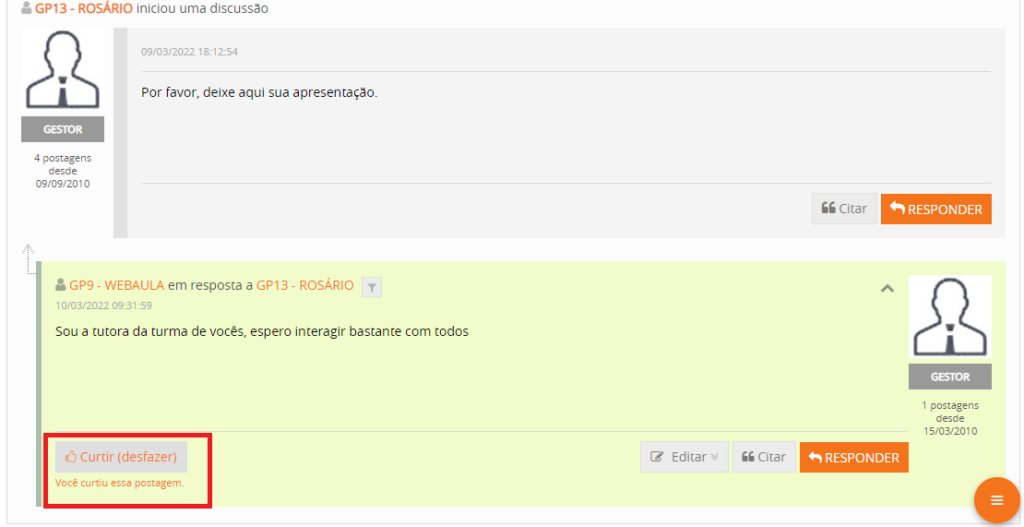The image size is (1024, 527).
Task: Click the GESTOR badge under the left avatar
Action: point(62,130)
